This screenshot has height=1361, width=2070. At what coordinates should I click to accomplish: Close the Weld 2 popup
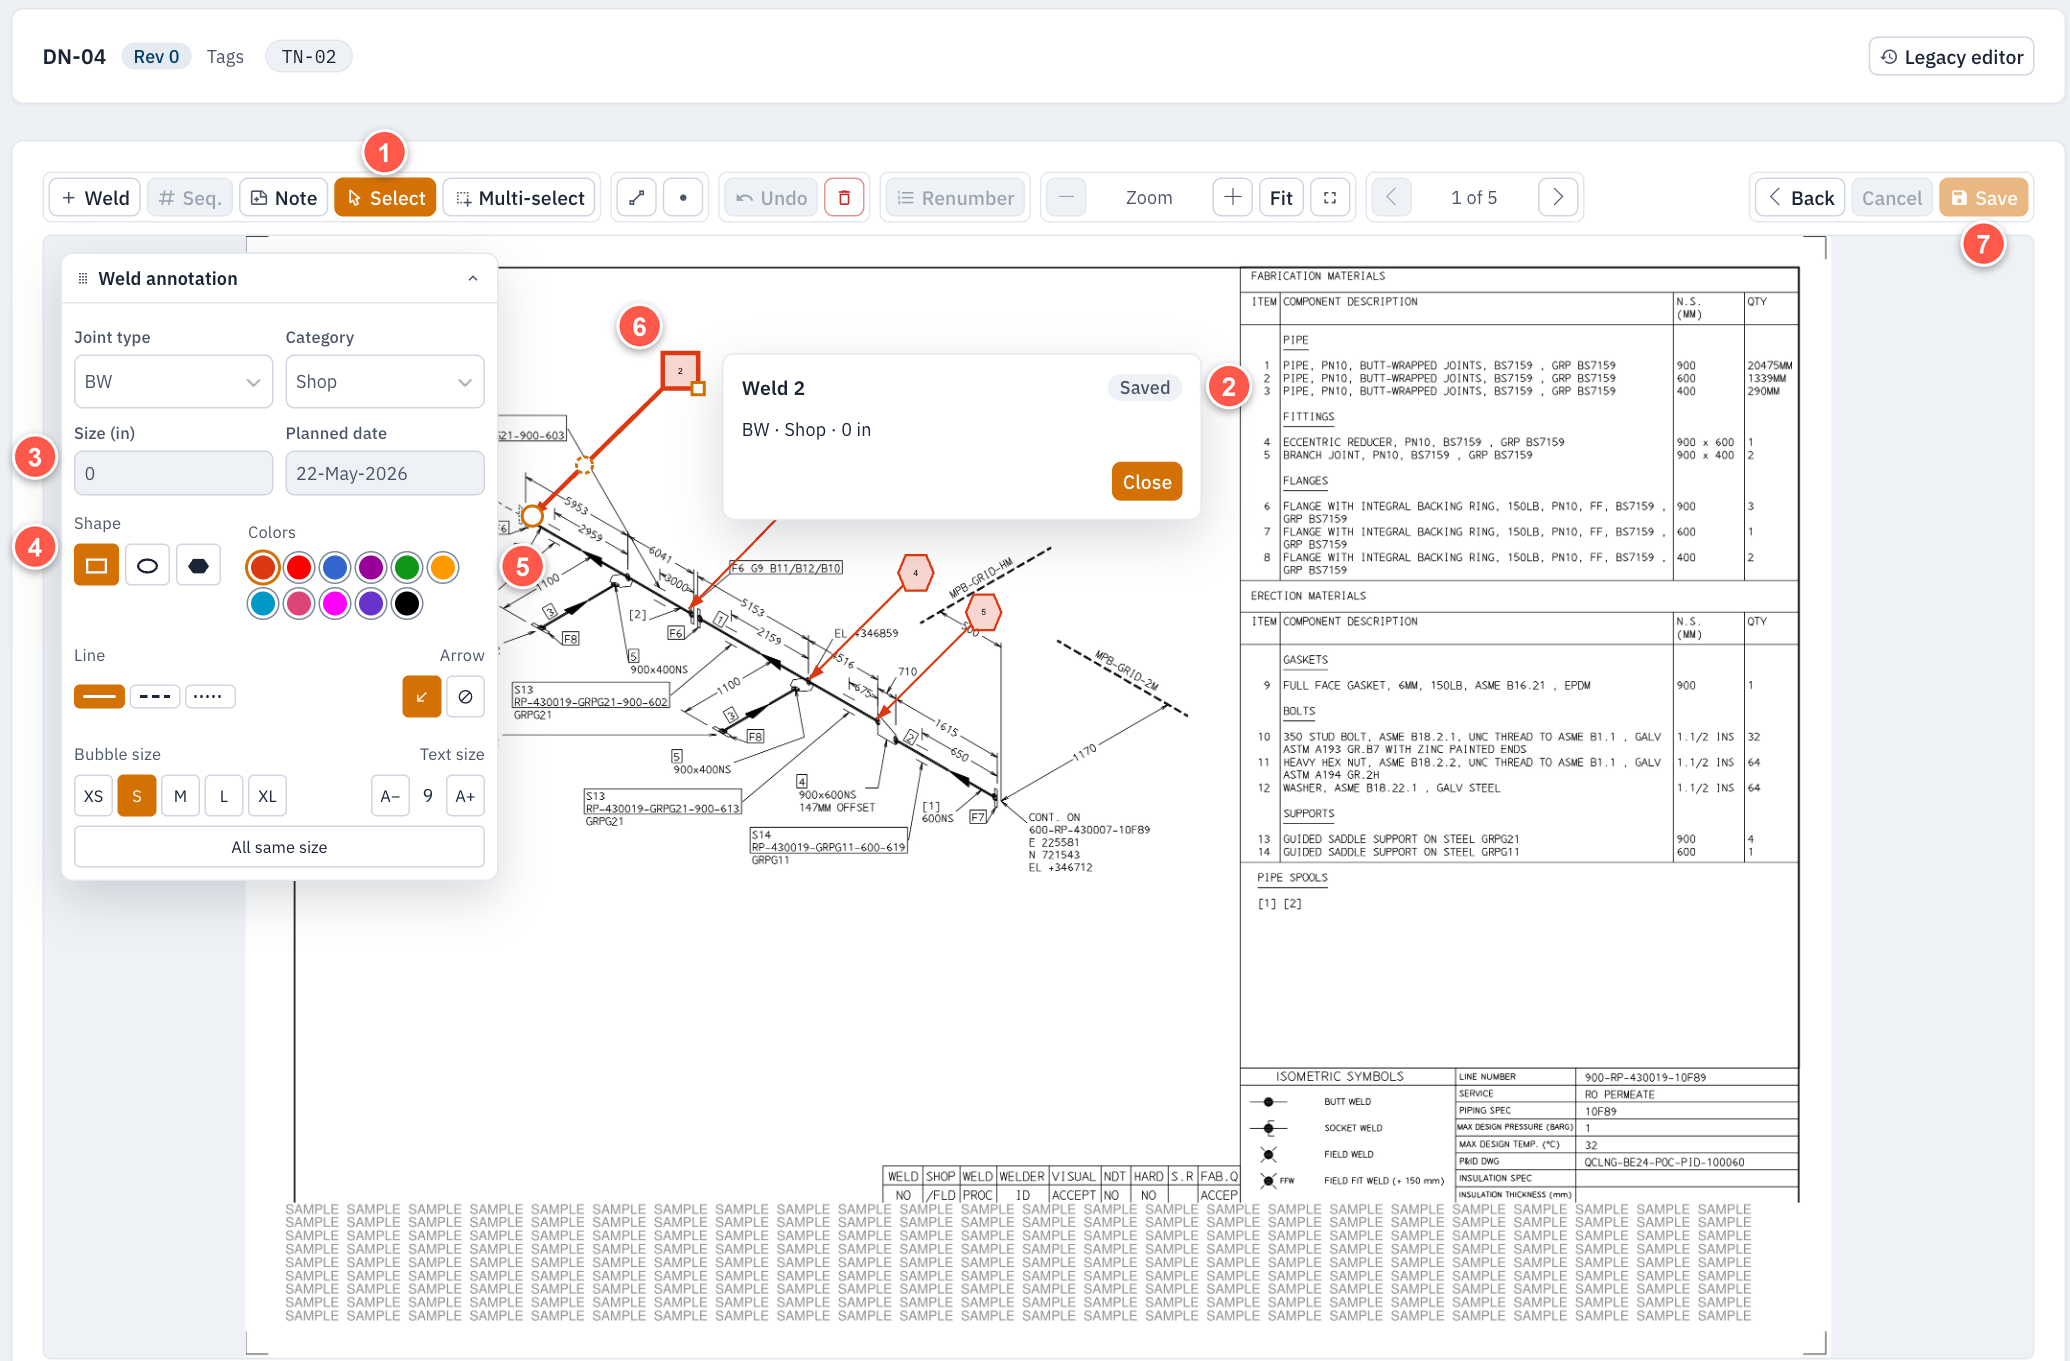[1147, 482]
